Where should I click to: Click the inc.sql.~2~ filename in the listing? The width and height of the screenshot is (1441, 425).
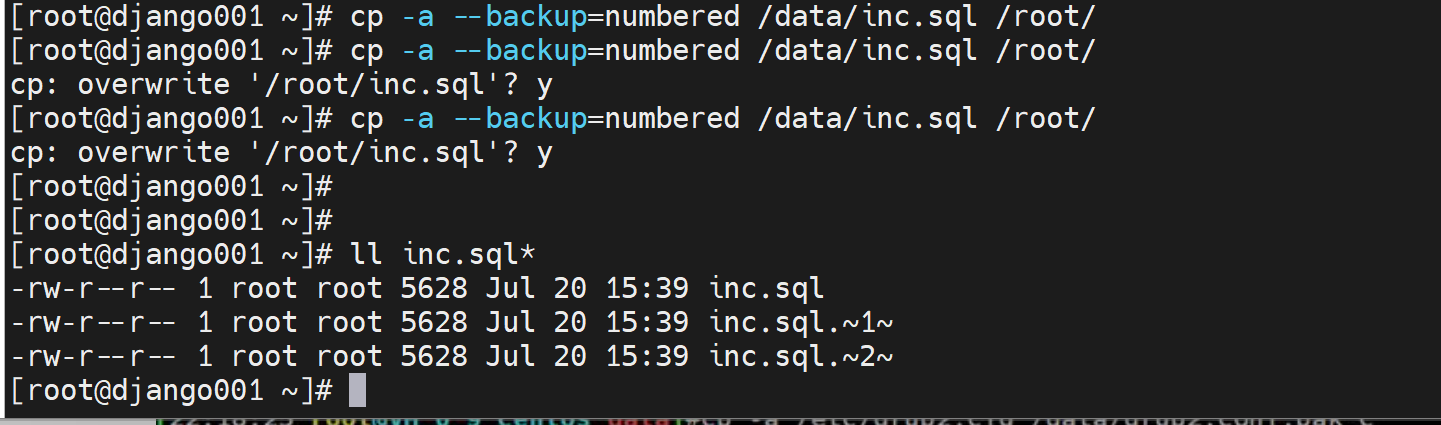tap(801, 356)
